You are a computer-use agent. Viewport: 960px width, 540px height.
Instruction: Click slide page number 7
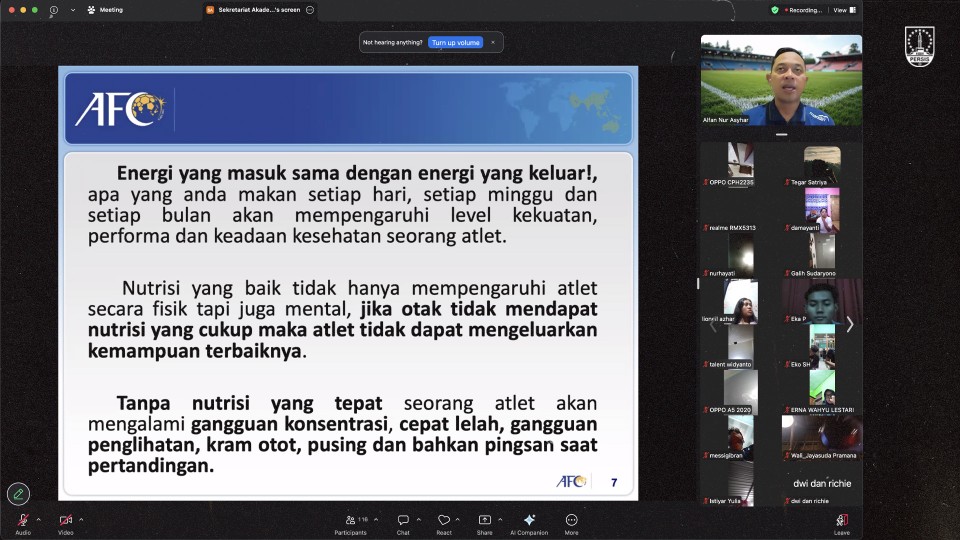click(x=614, y=482)
